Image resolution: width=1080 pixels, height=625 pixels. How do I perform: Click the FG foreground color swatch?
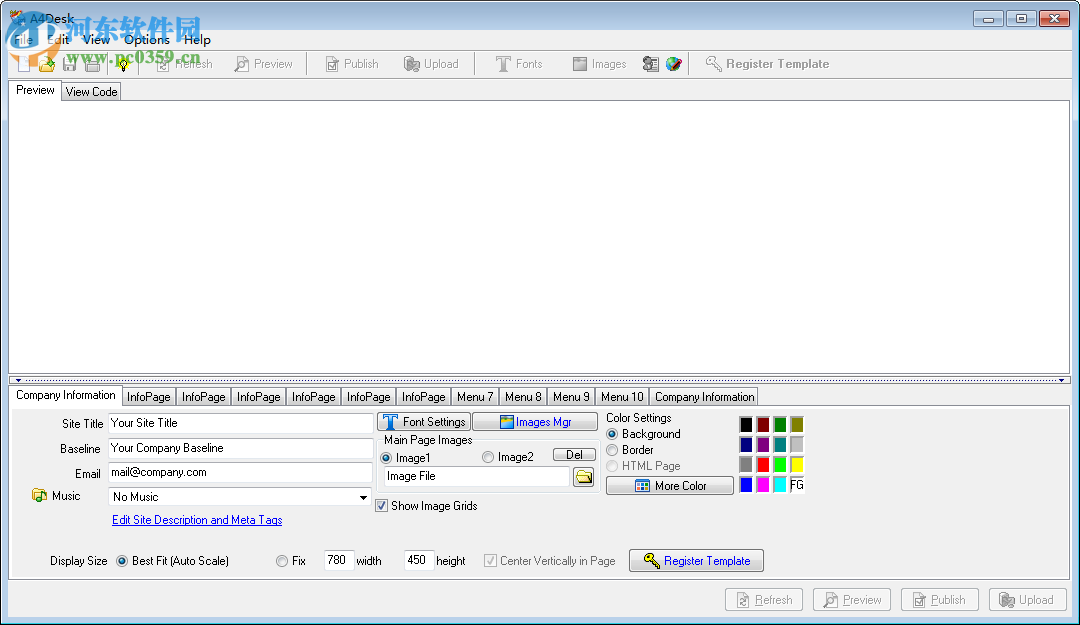point(797,485)
